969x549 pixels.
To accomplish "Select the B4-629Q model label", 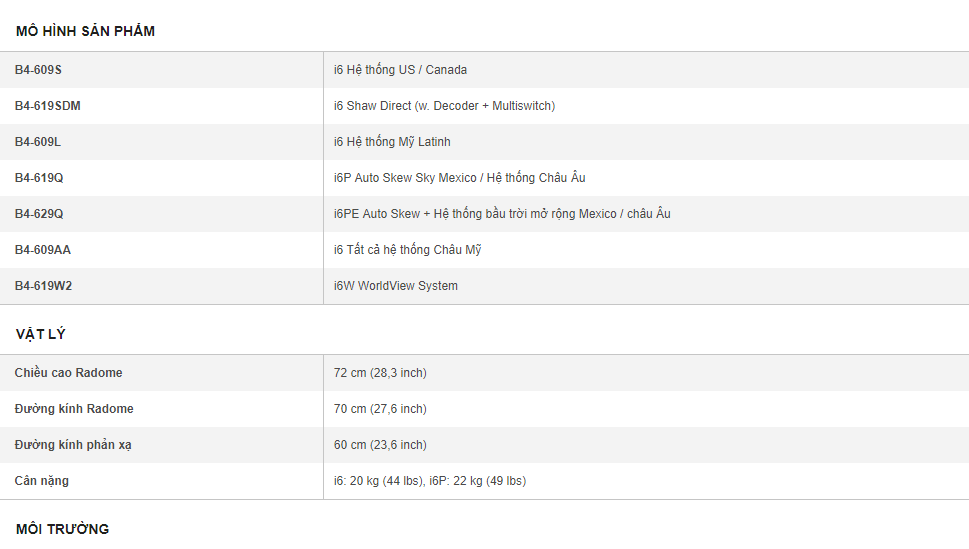I will pyautogui.click(x=39, y=214).
